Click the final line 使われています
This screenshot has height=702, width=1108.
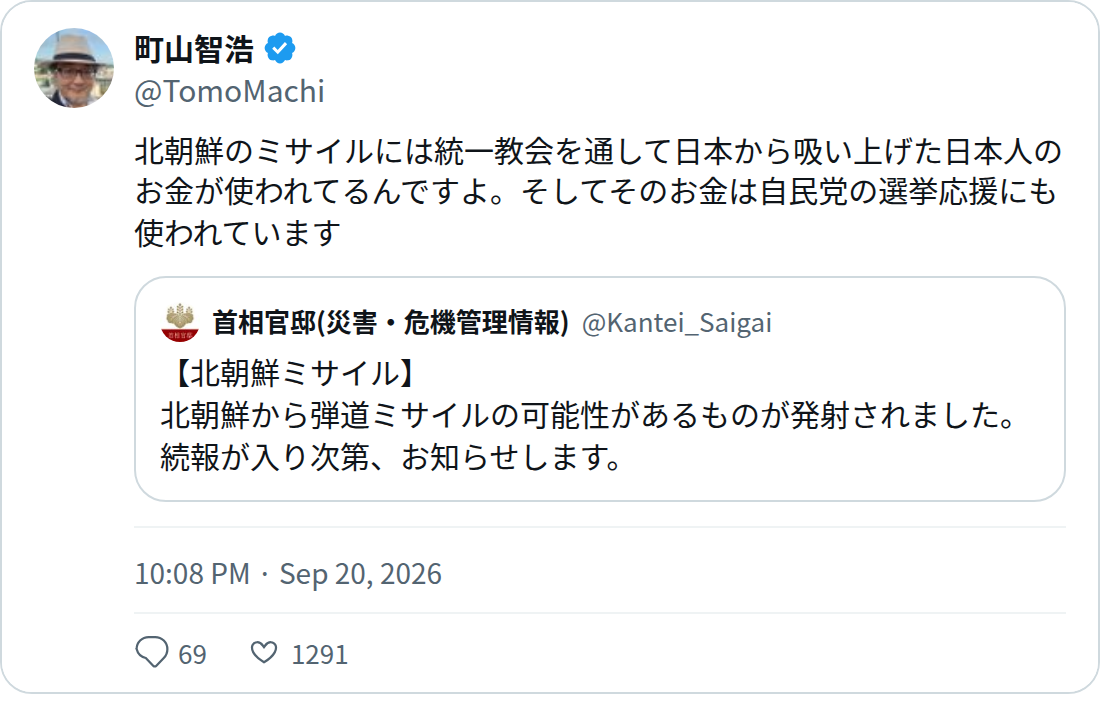(237, 233)
